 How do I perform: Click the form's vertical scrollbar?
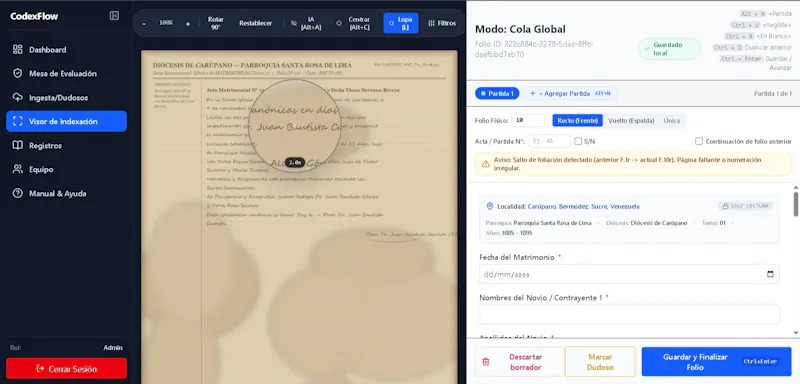[795, 204]
